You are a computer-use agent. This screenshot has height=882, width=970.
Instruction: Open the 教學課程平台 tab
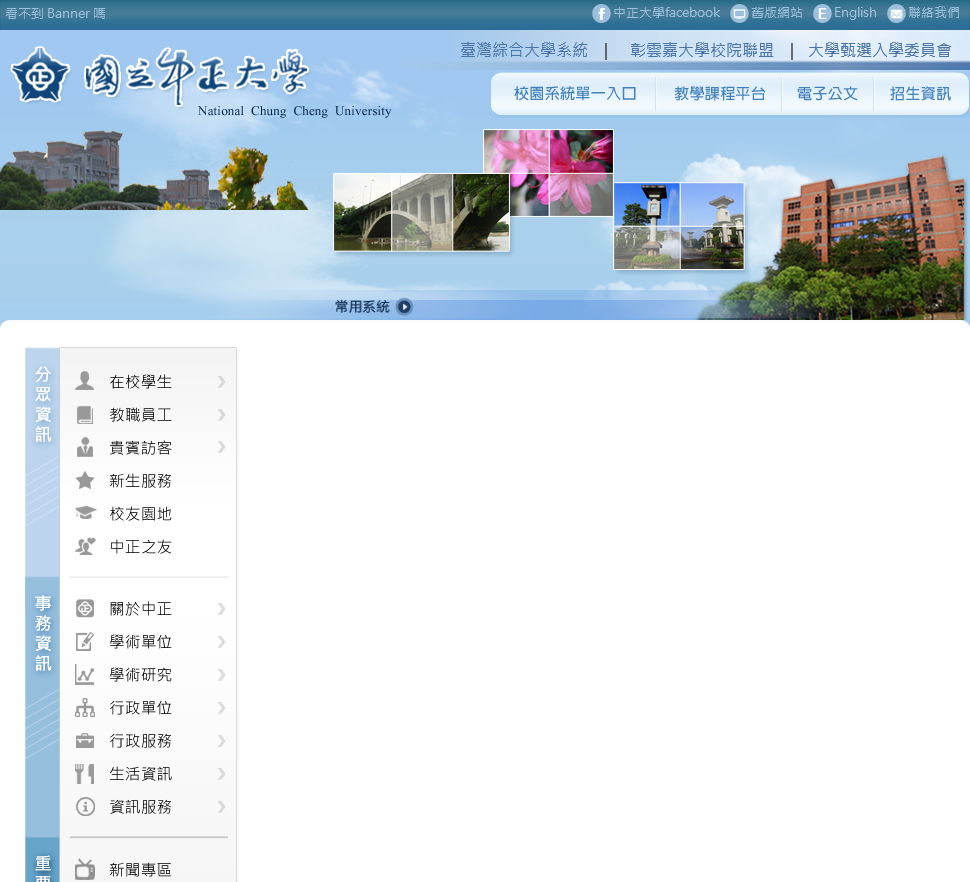click(x=719, y=94)
